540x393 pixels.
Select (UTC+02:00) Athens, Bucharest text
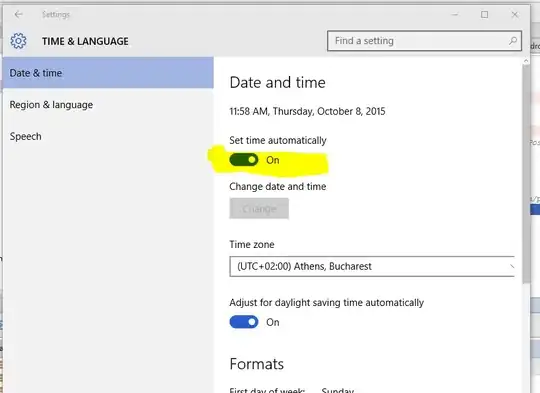click(x=304, y=266)
